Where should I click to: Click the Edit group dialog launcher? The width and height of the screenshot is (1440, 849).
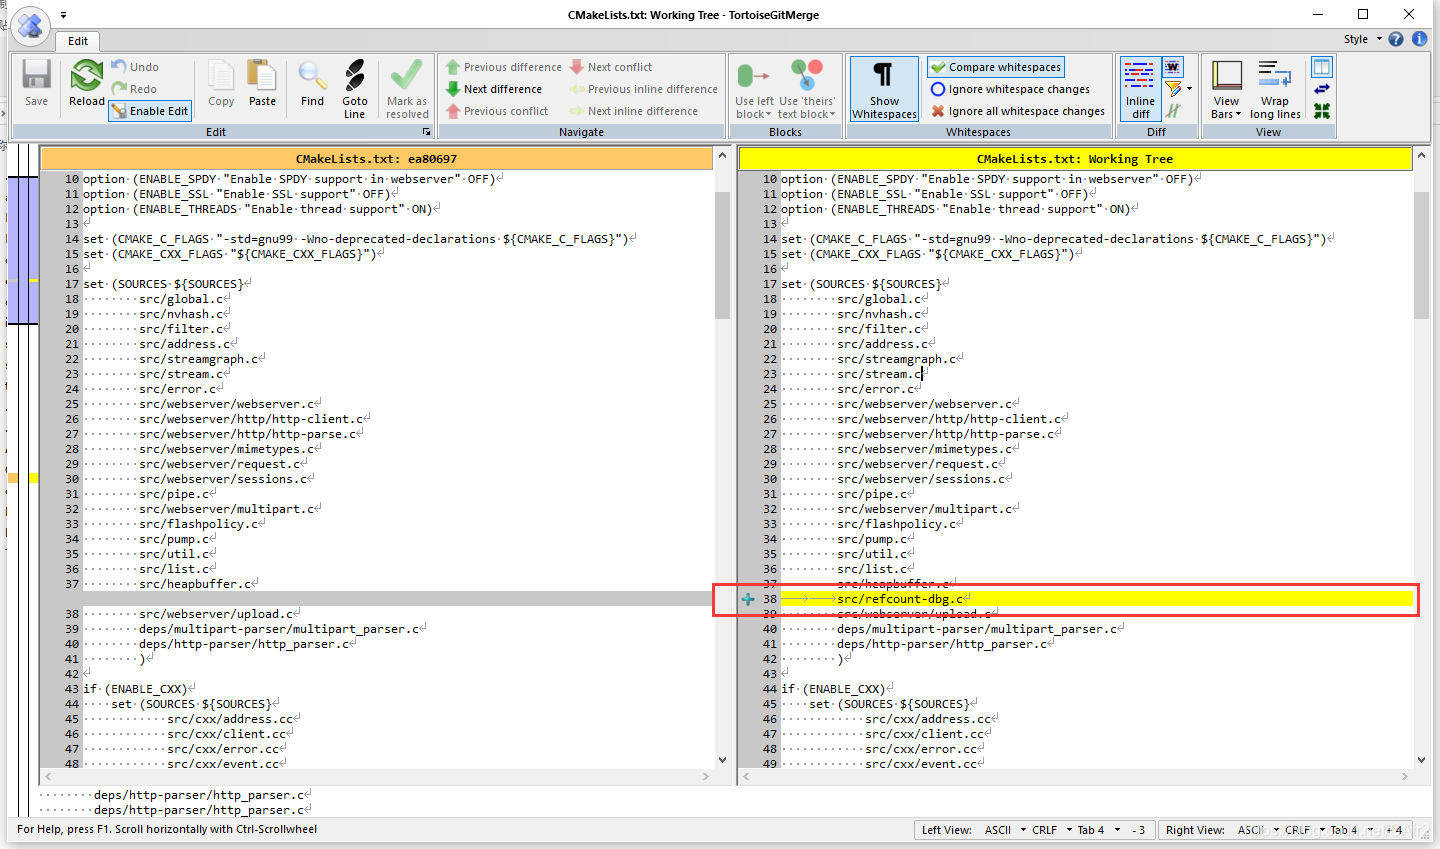[x=427, y=132]
